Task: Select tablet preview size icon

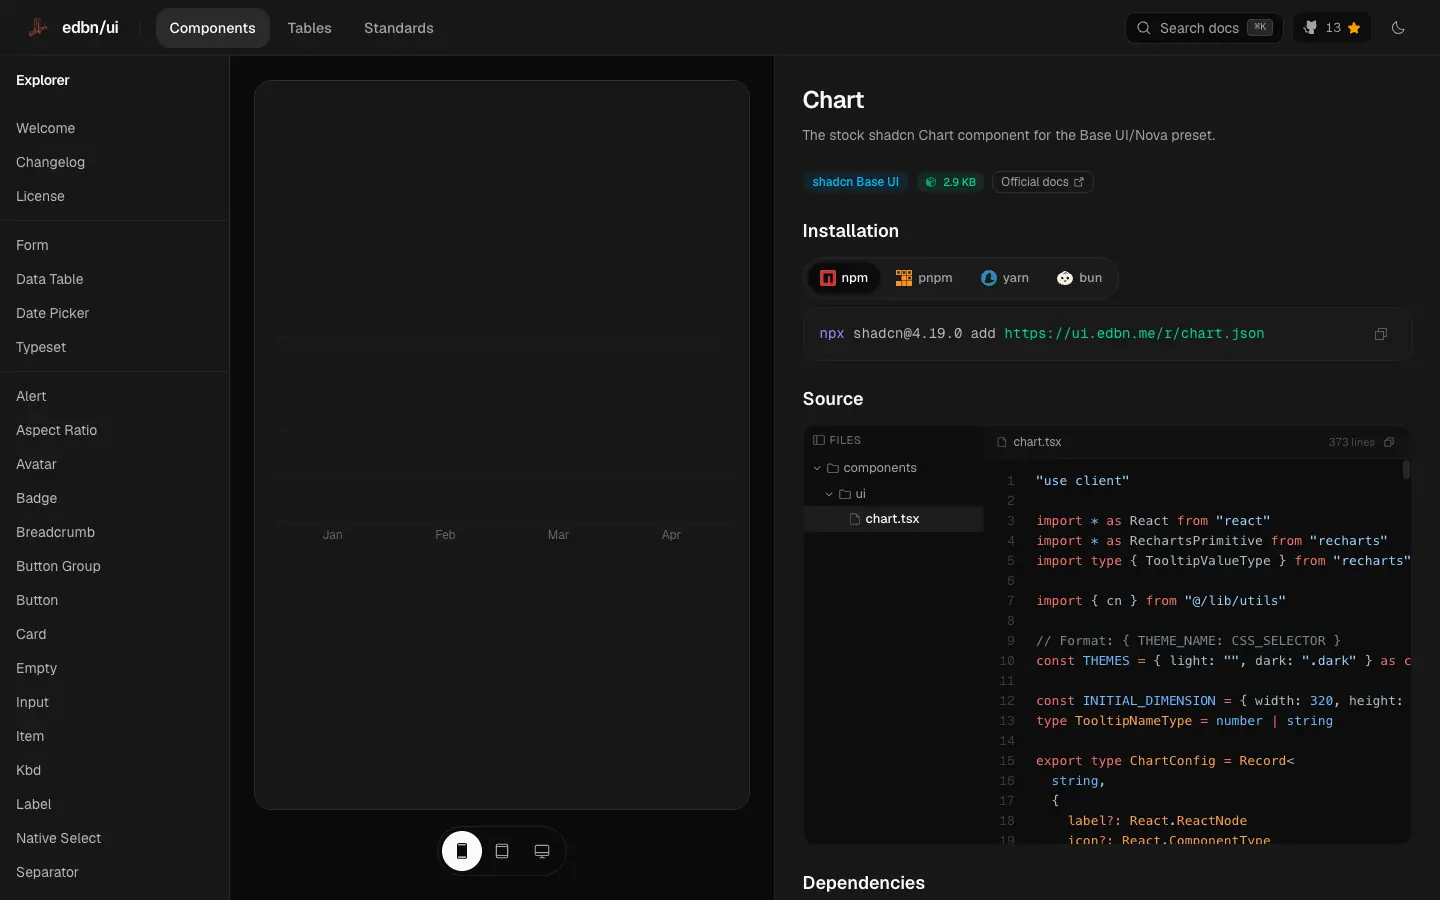Action: point(502,851)
